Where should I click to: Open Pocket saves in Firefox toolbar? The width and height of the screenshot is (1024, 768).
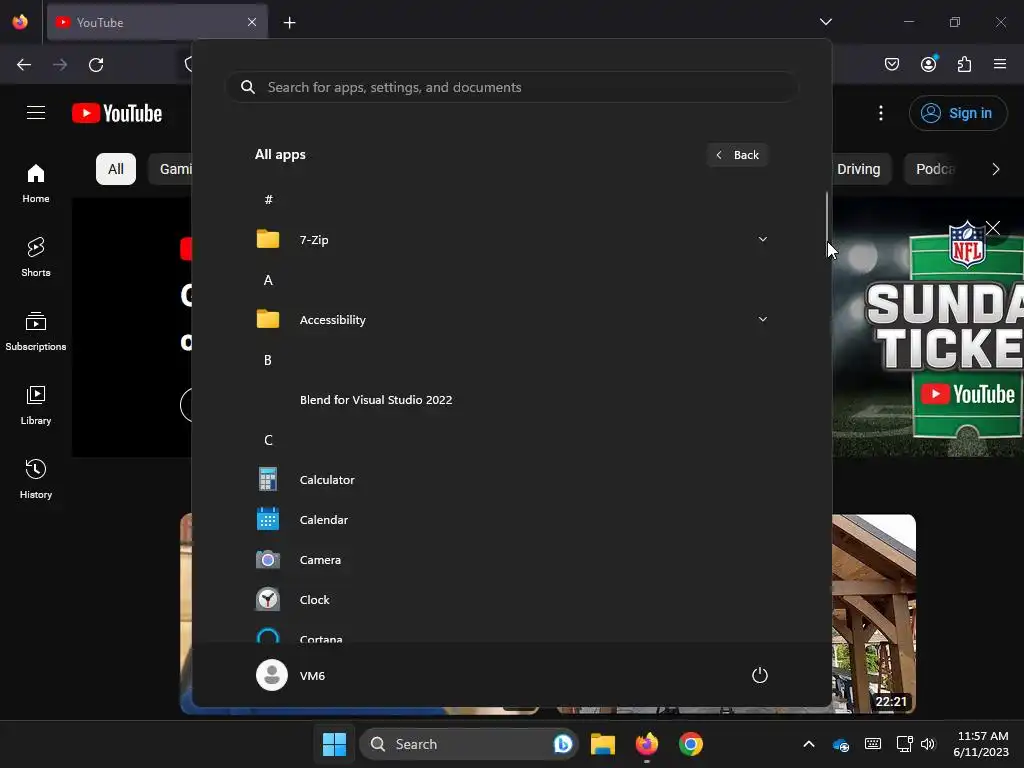point(891,64)
